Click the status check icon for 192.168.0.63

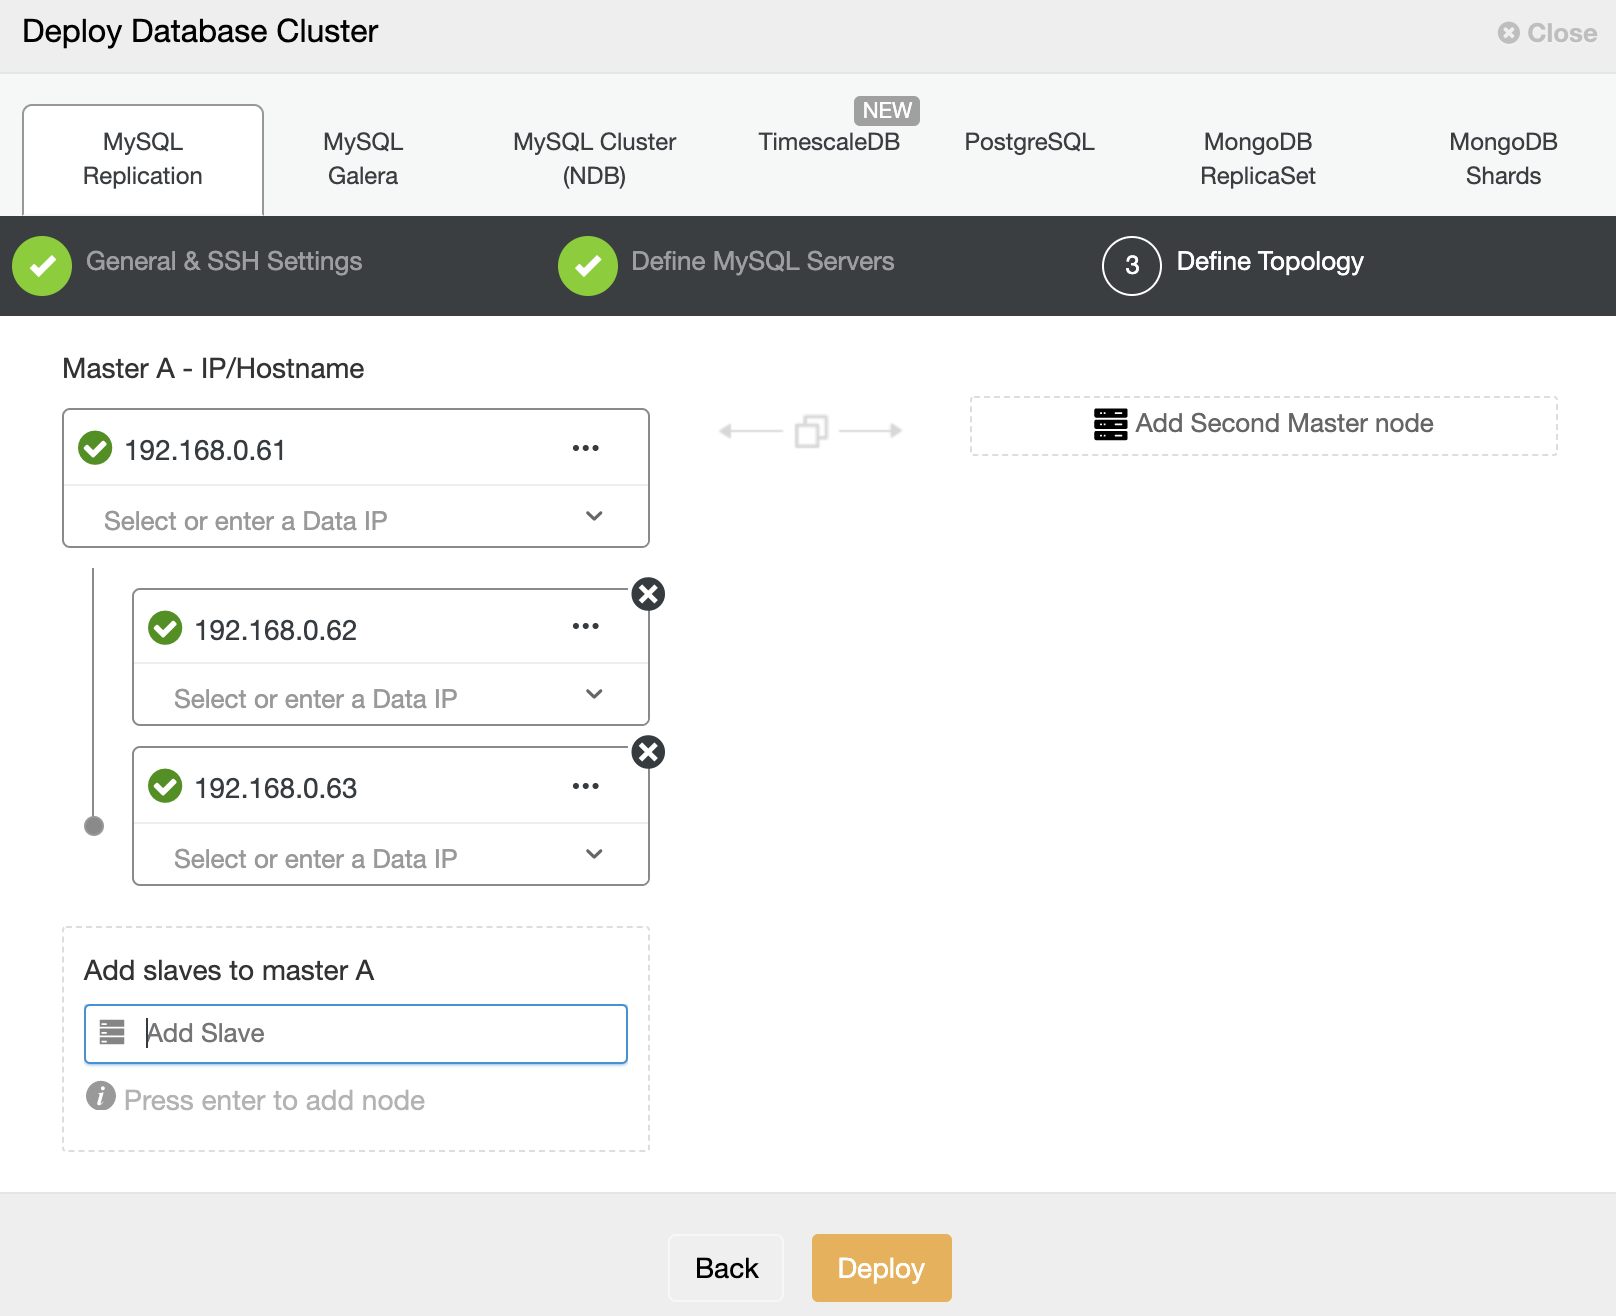[x=165, y=786]
